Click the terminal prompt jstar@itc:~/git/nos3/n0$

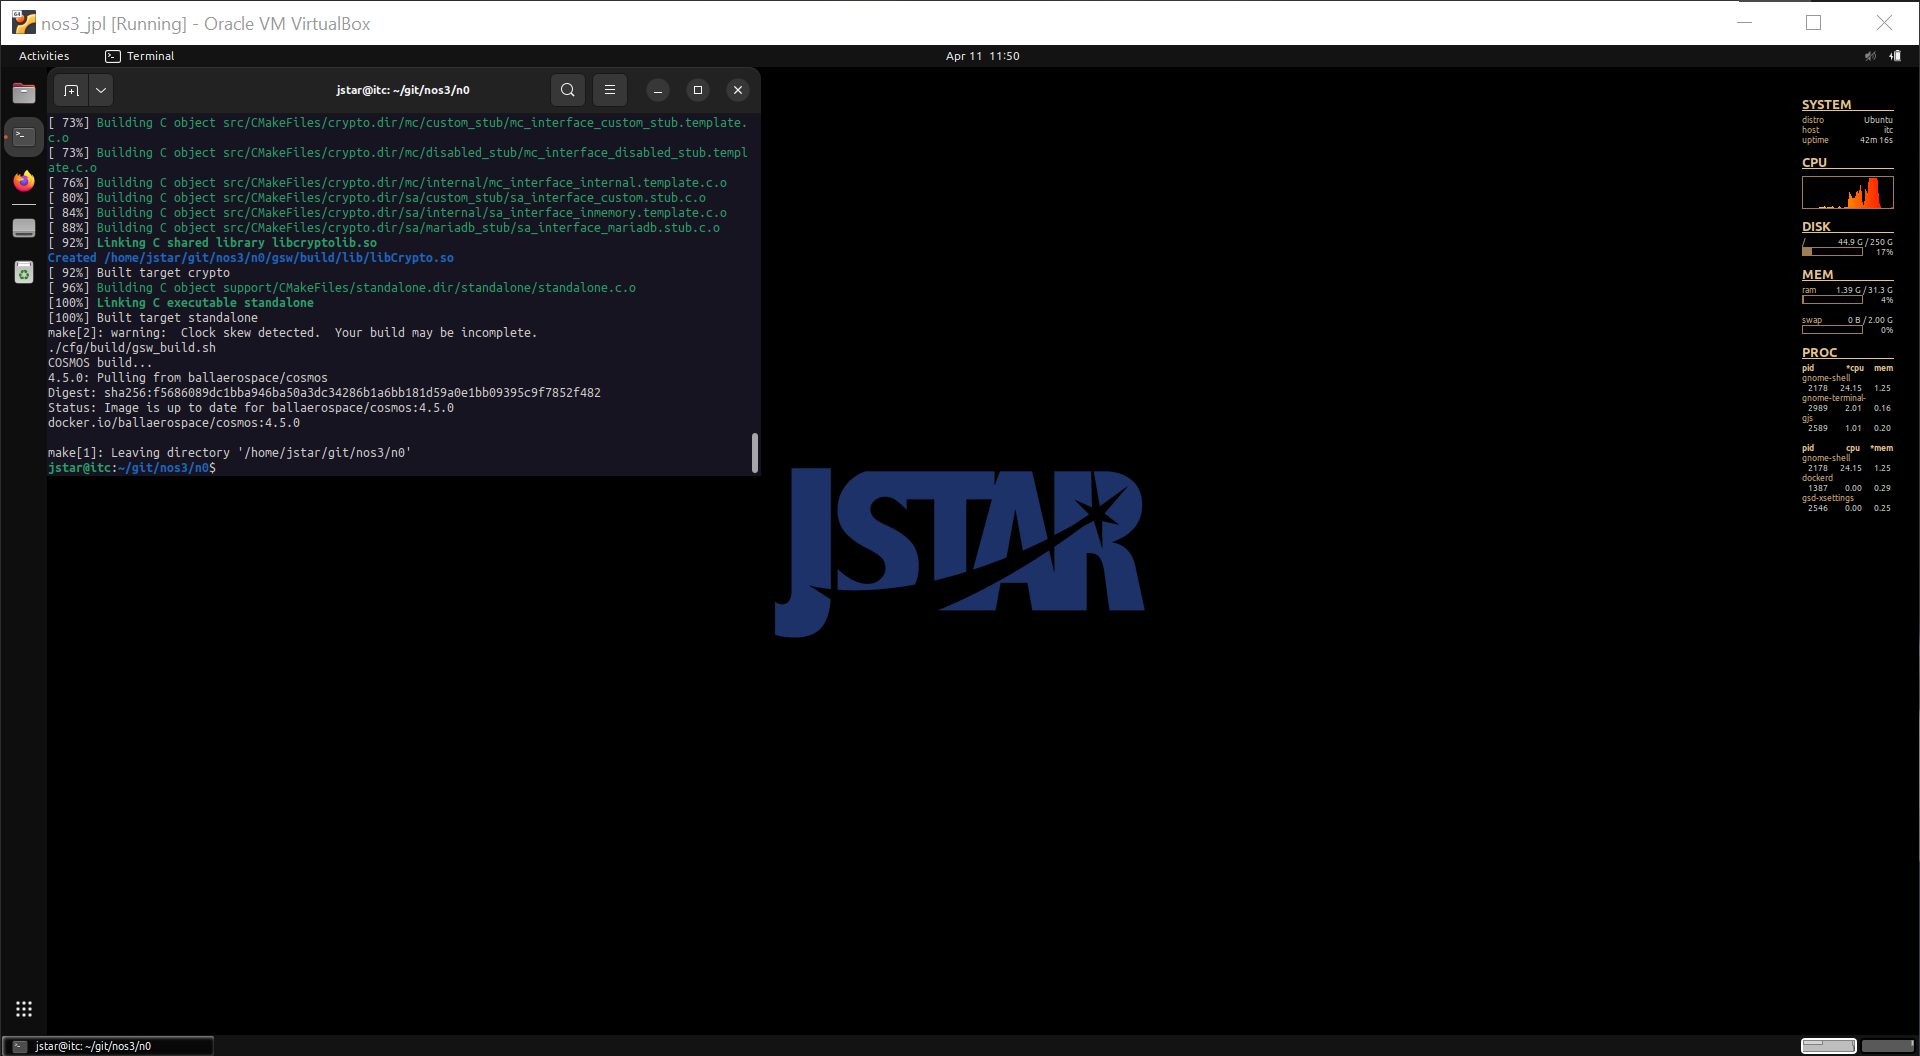tap(132, 468)
